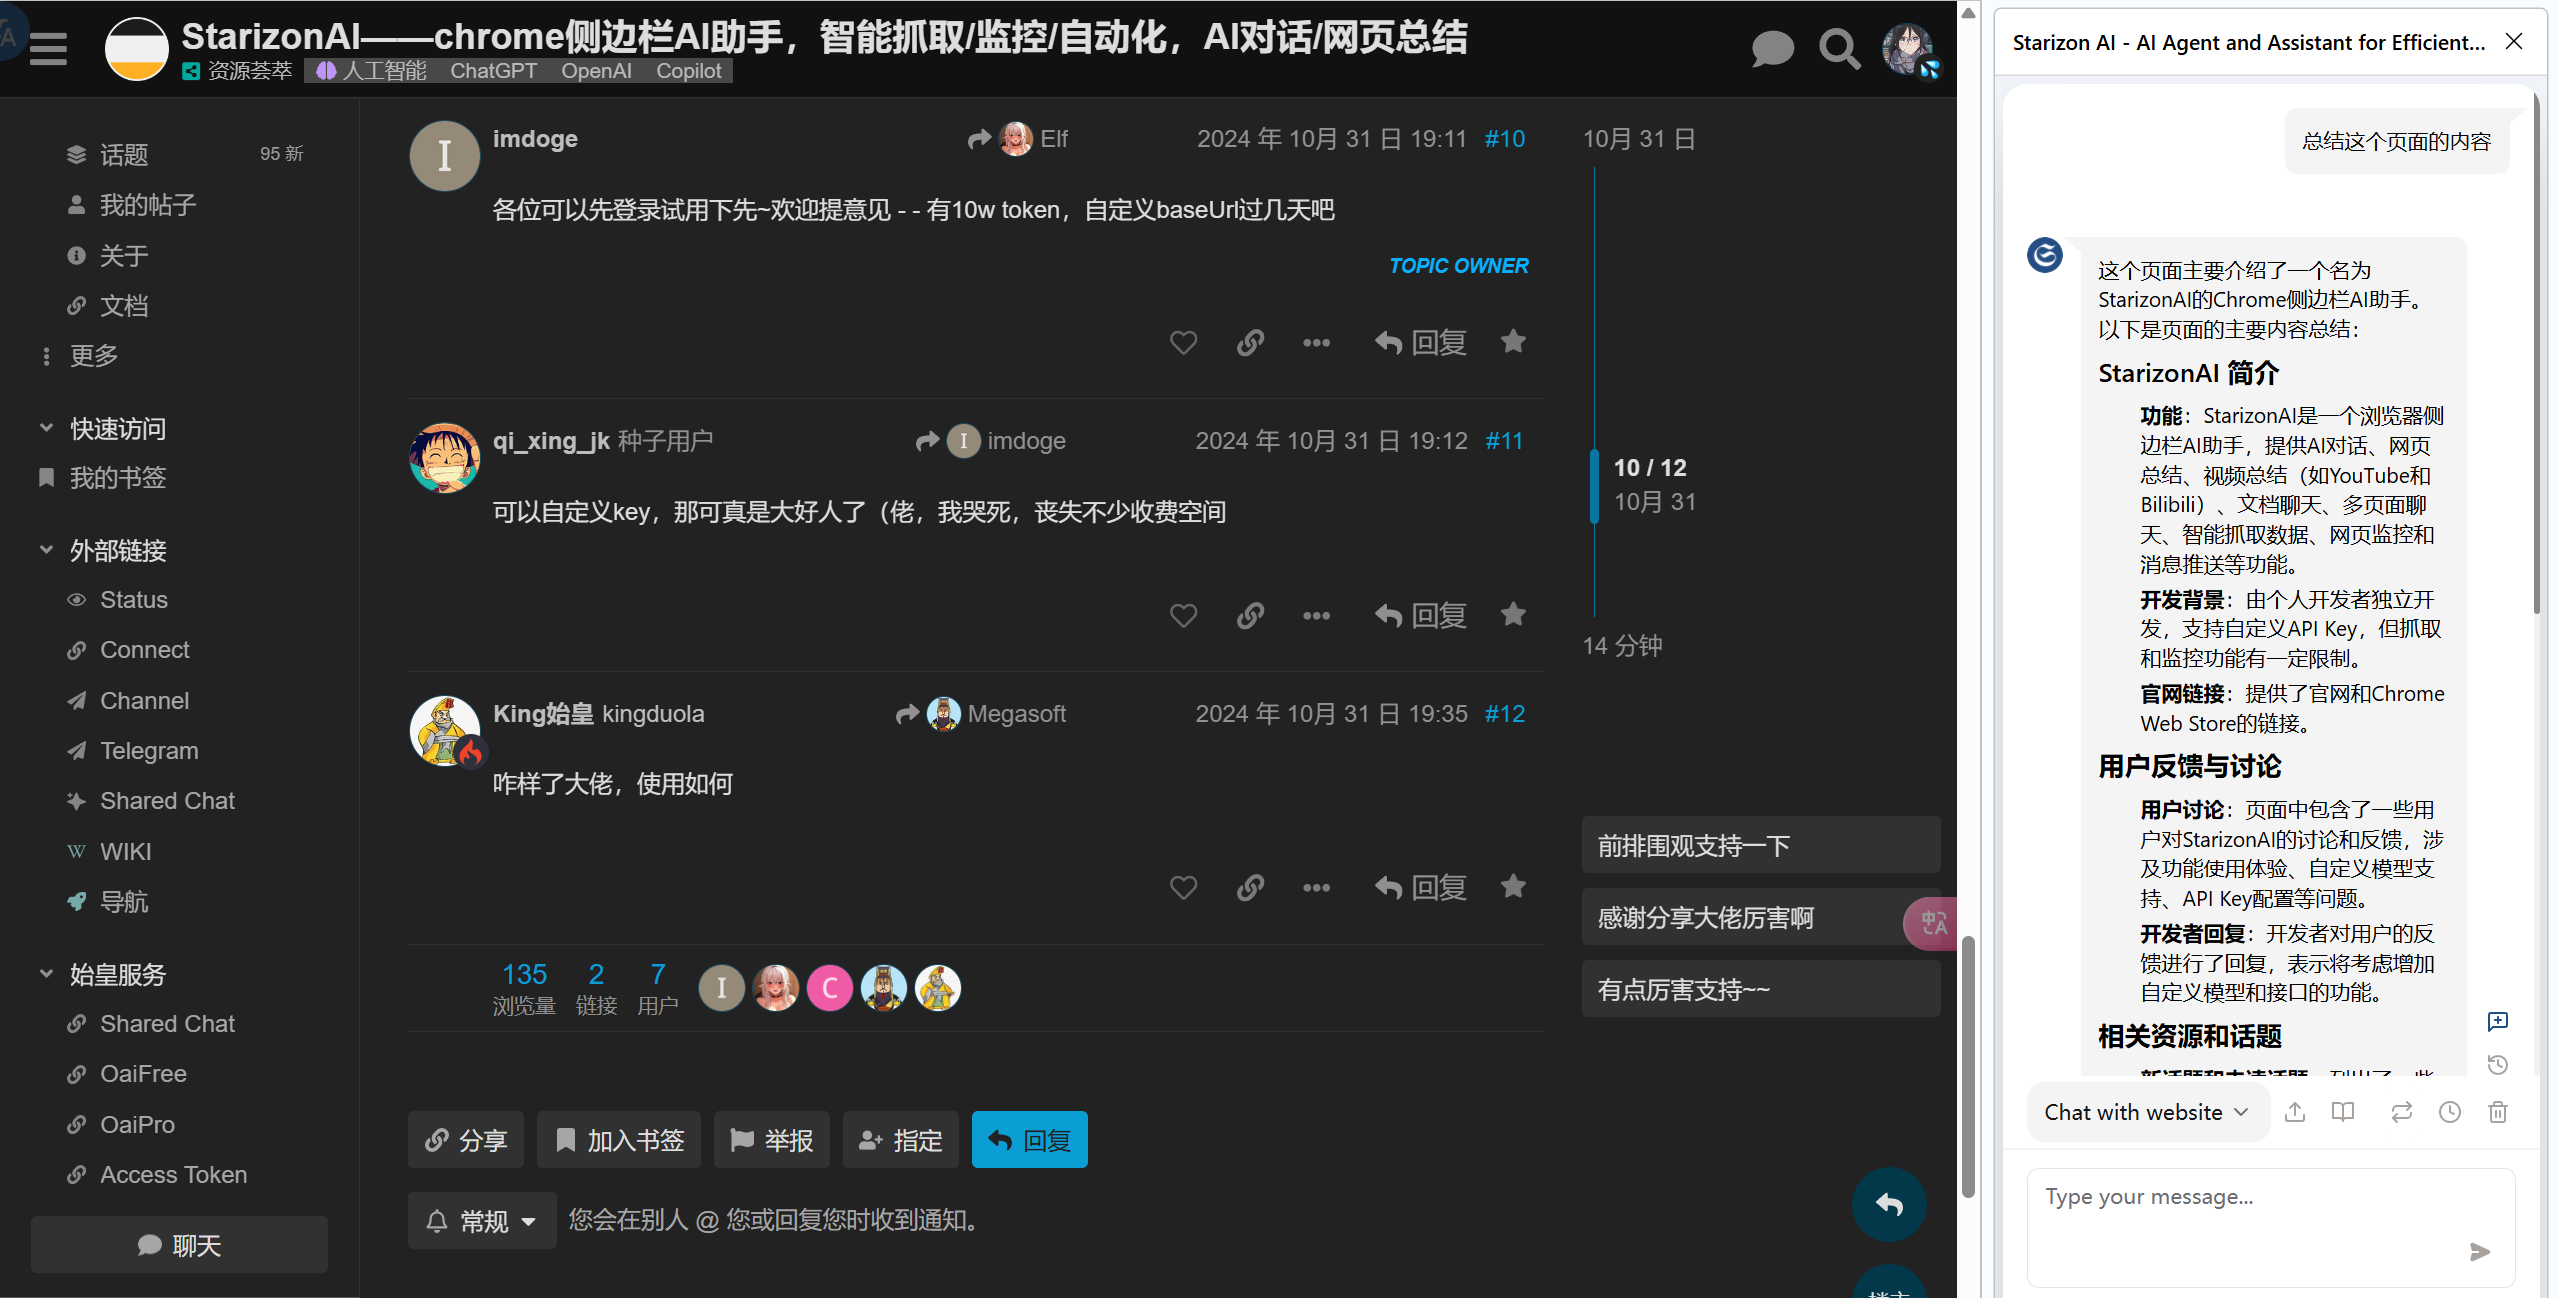This screenshot has height=1298, width=2559.
Task: Bookmark post #10 with the star
Action: [x=1513, y=342]
